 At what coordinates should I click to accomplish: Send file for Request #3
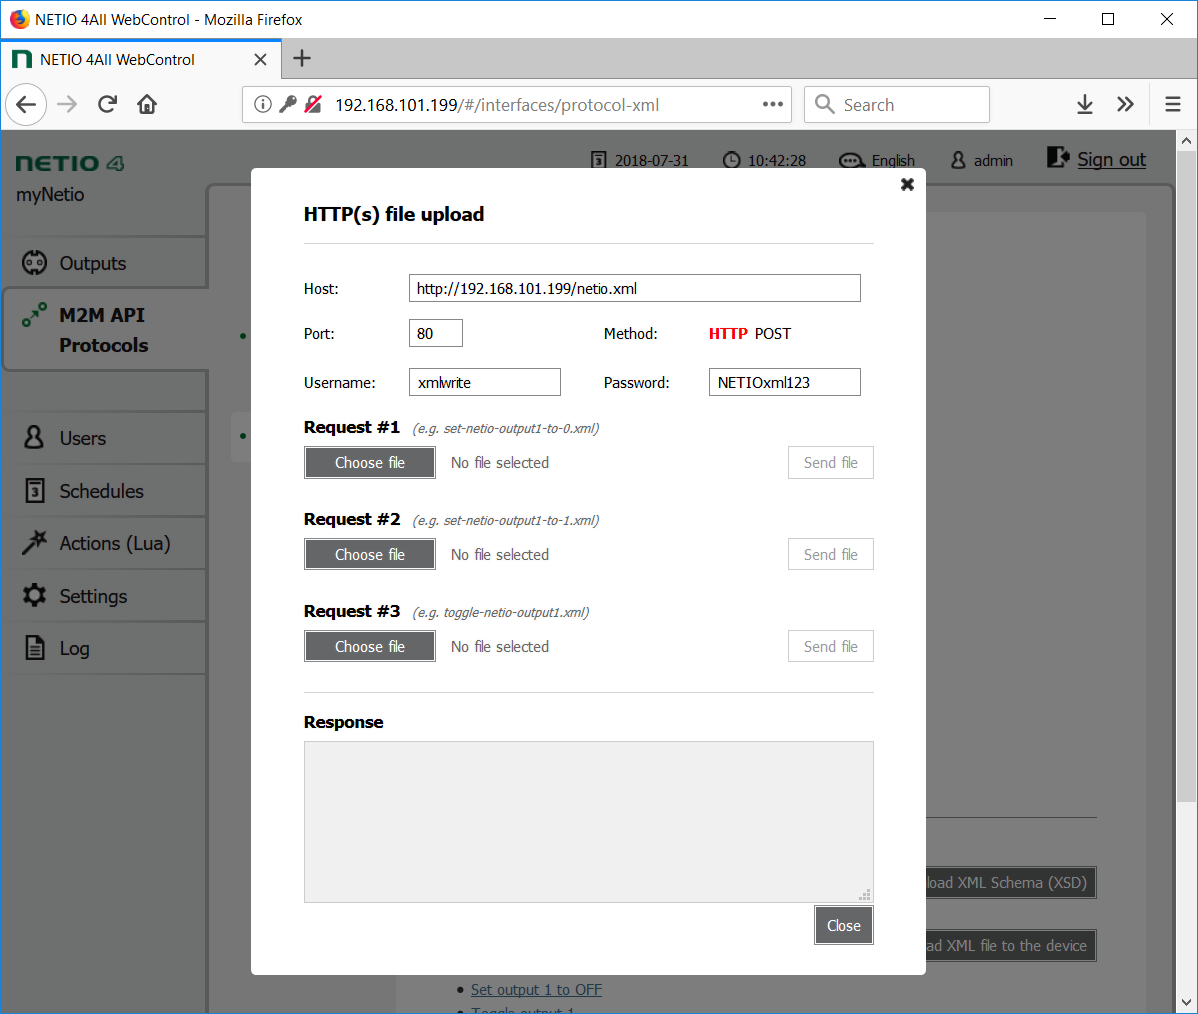pyautogui.click(x=831, y=646)
